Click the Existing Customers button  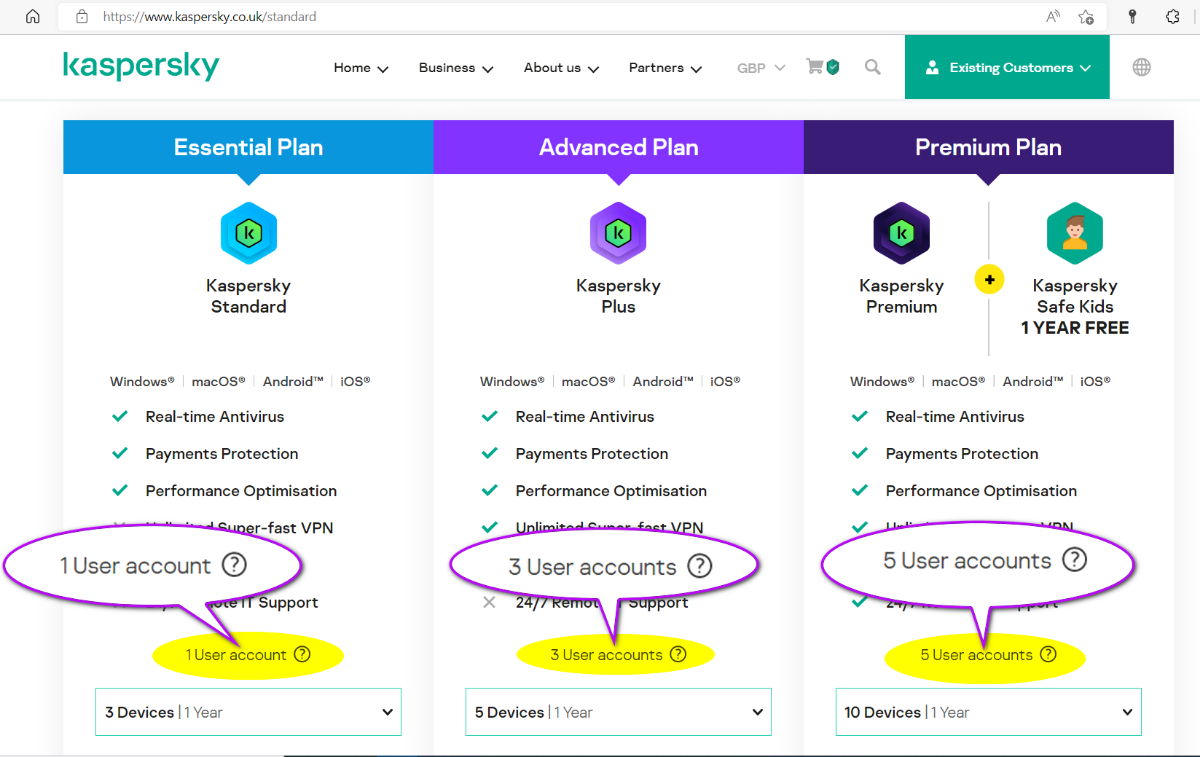pos(1007,68)
